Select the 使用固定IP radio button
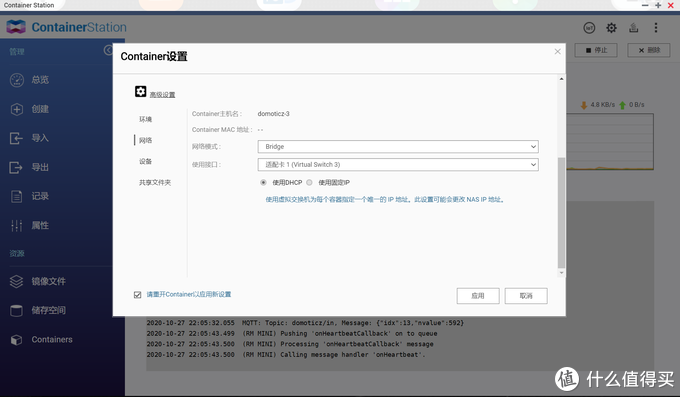Screen dimensions: 680x397 (x=309, y=182)
